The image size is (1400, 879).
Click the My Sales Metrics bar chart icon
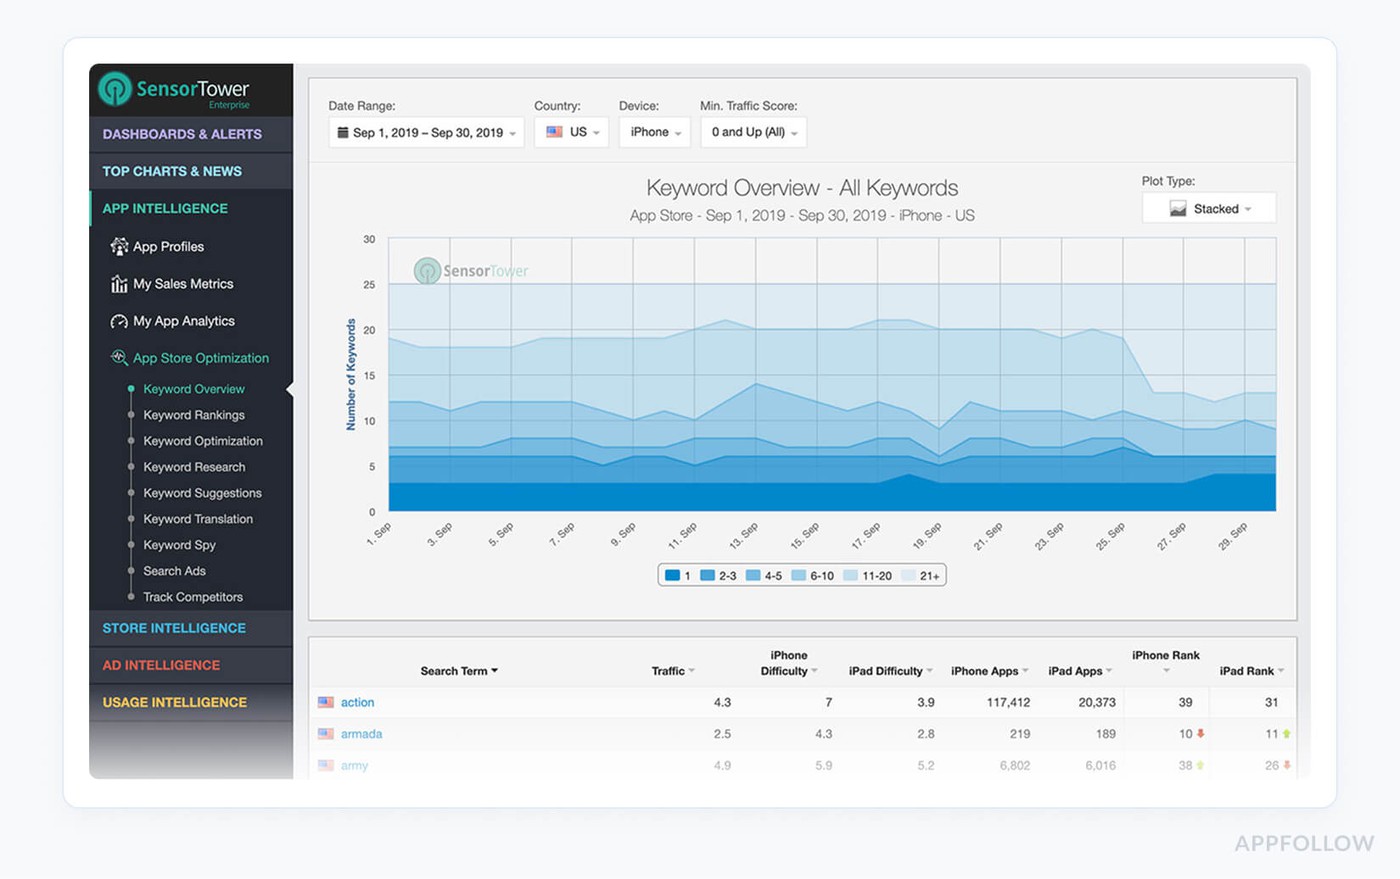(119, 284)
